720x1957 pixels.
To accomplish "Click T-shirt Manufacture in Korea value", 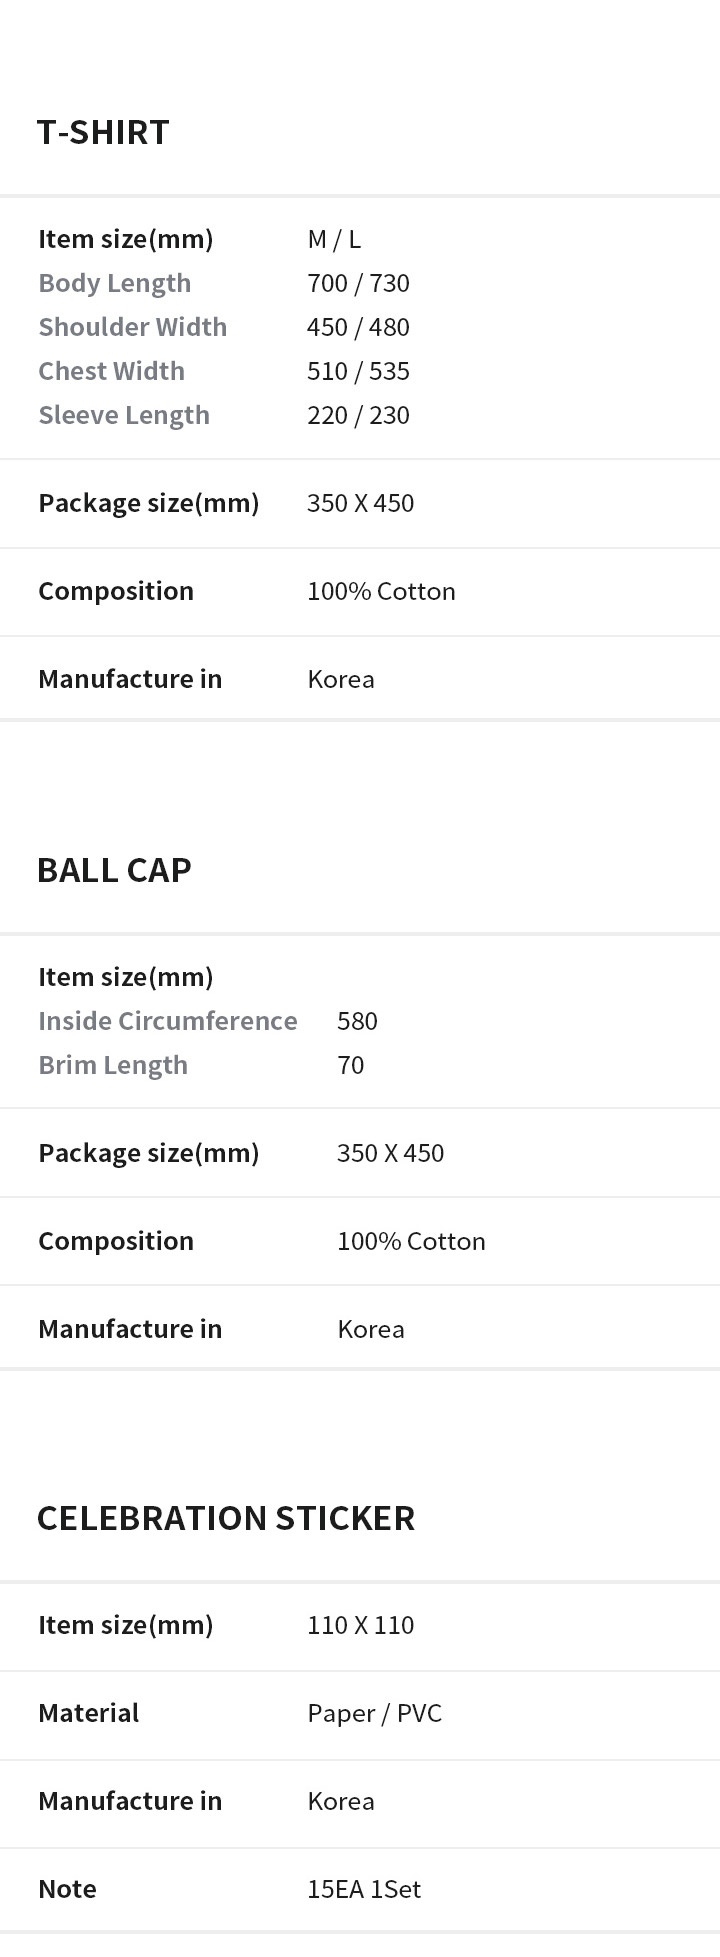I will coord(341,679).
